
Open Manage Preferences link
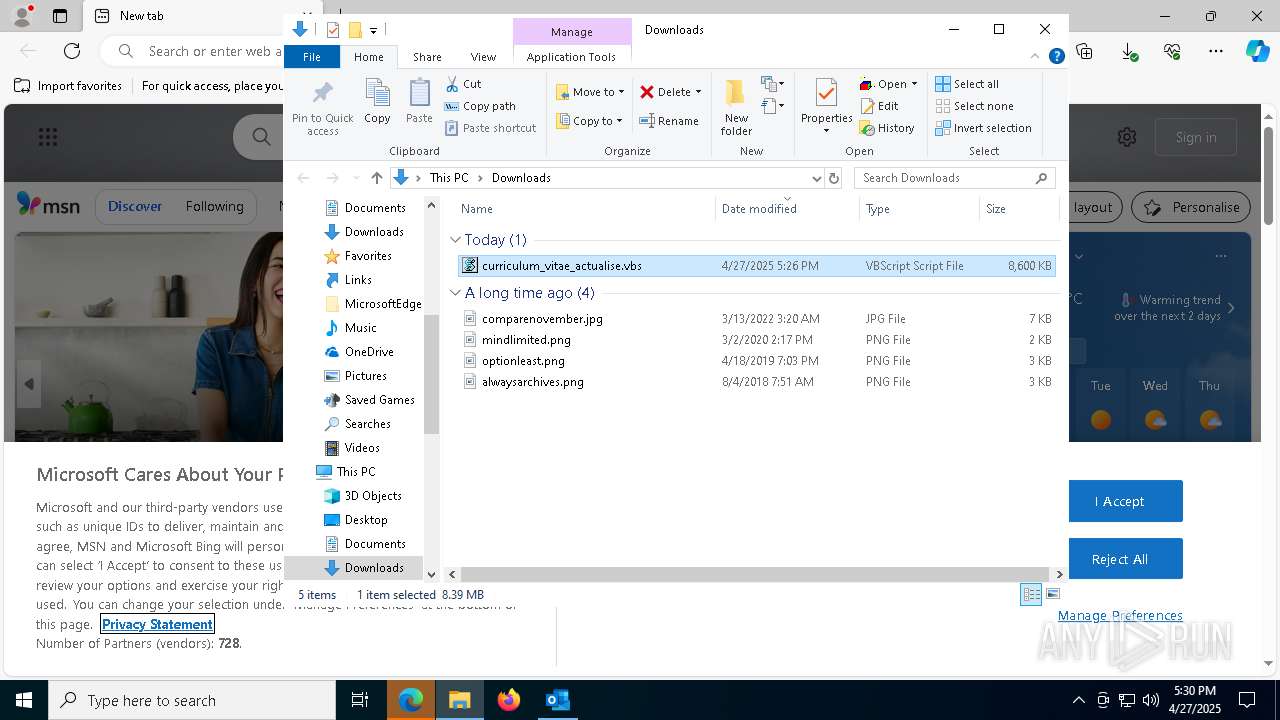click(x=1120, y=616)
